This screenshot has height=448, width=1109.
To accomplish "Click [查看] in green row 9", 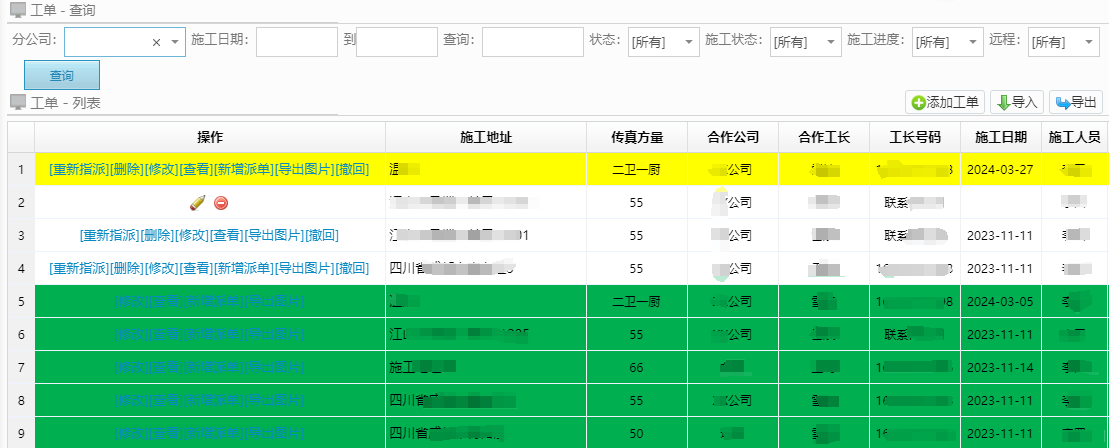I will 166,433.
